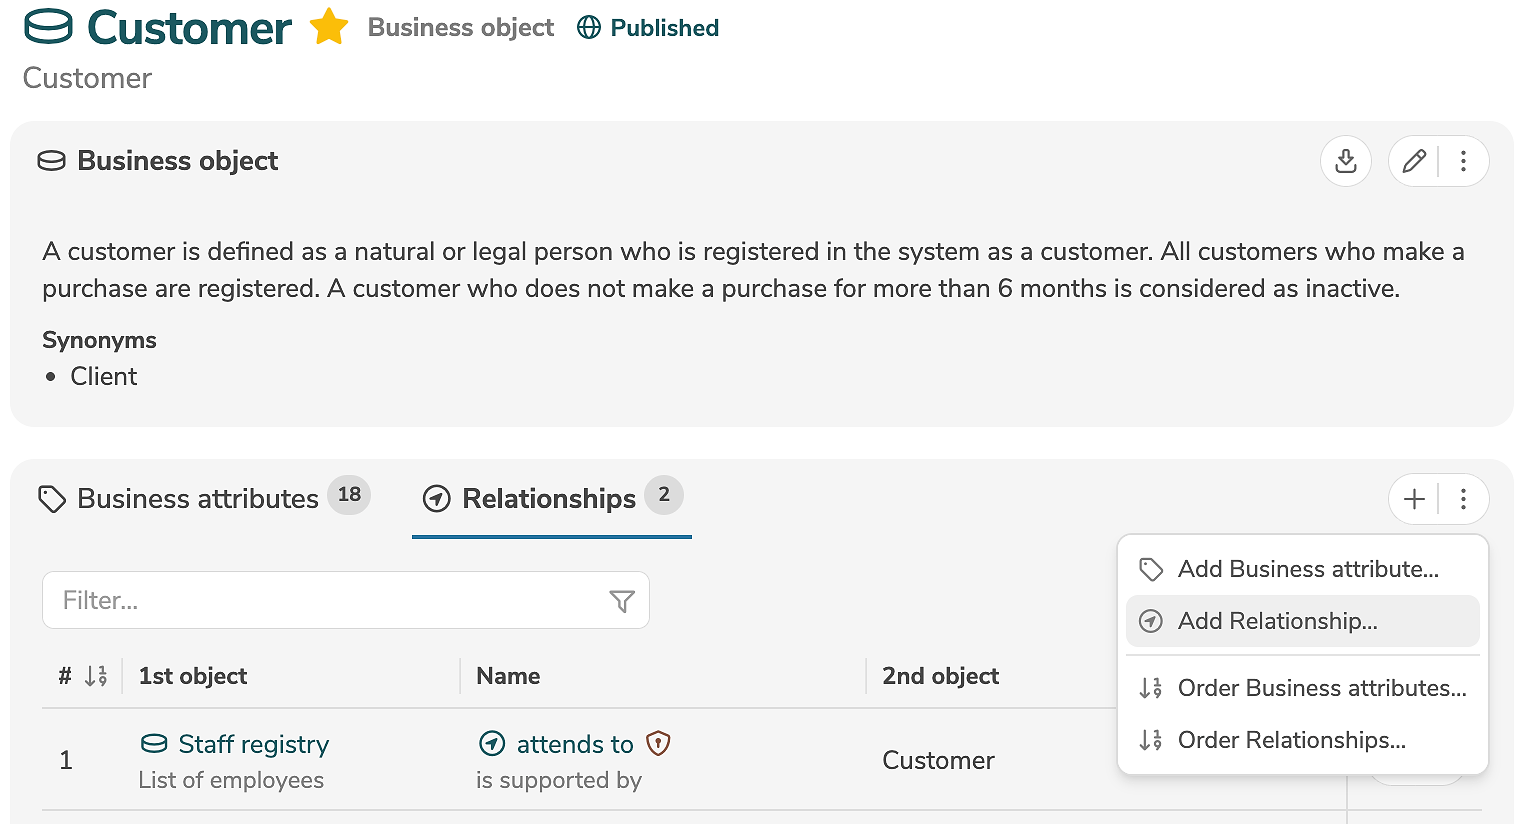Viewport: 1526px width, 824px height.
Task: Click the 2nd object column header
Action: (x=940, y=676)
